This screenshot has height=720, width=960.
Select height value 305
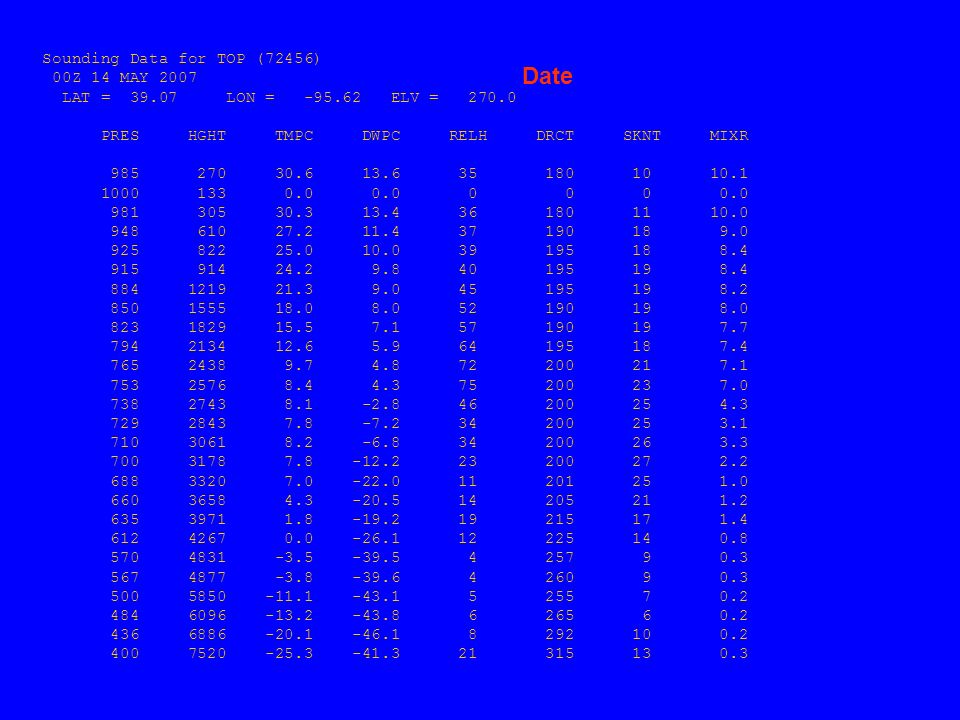(x=212, y=212)
